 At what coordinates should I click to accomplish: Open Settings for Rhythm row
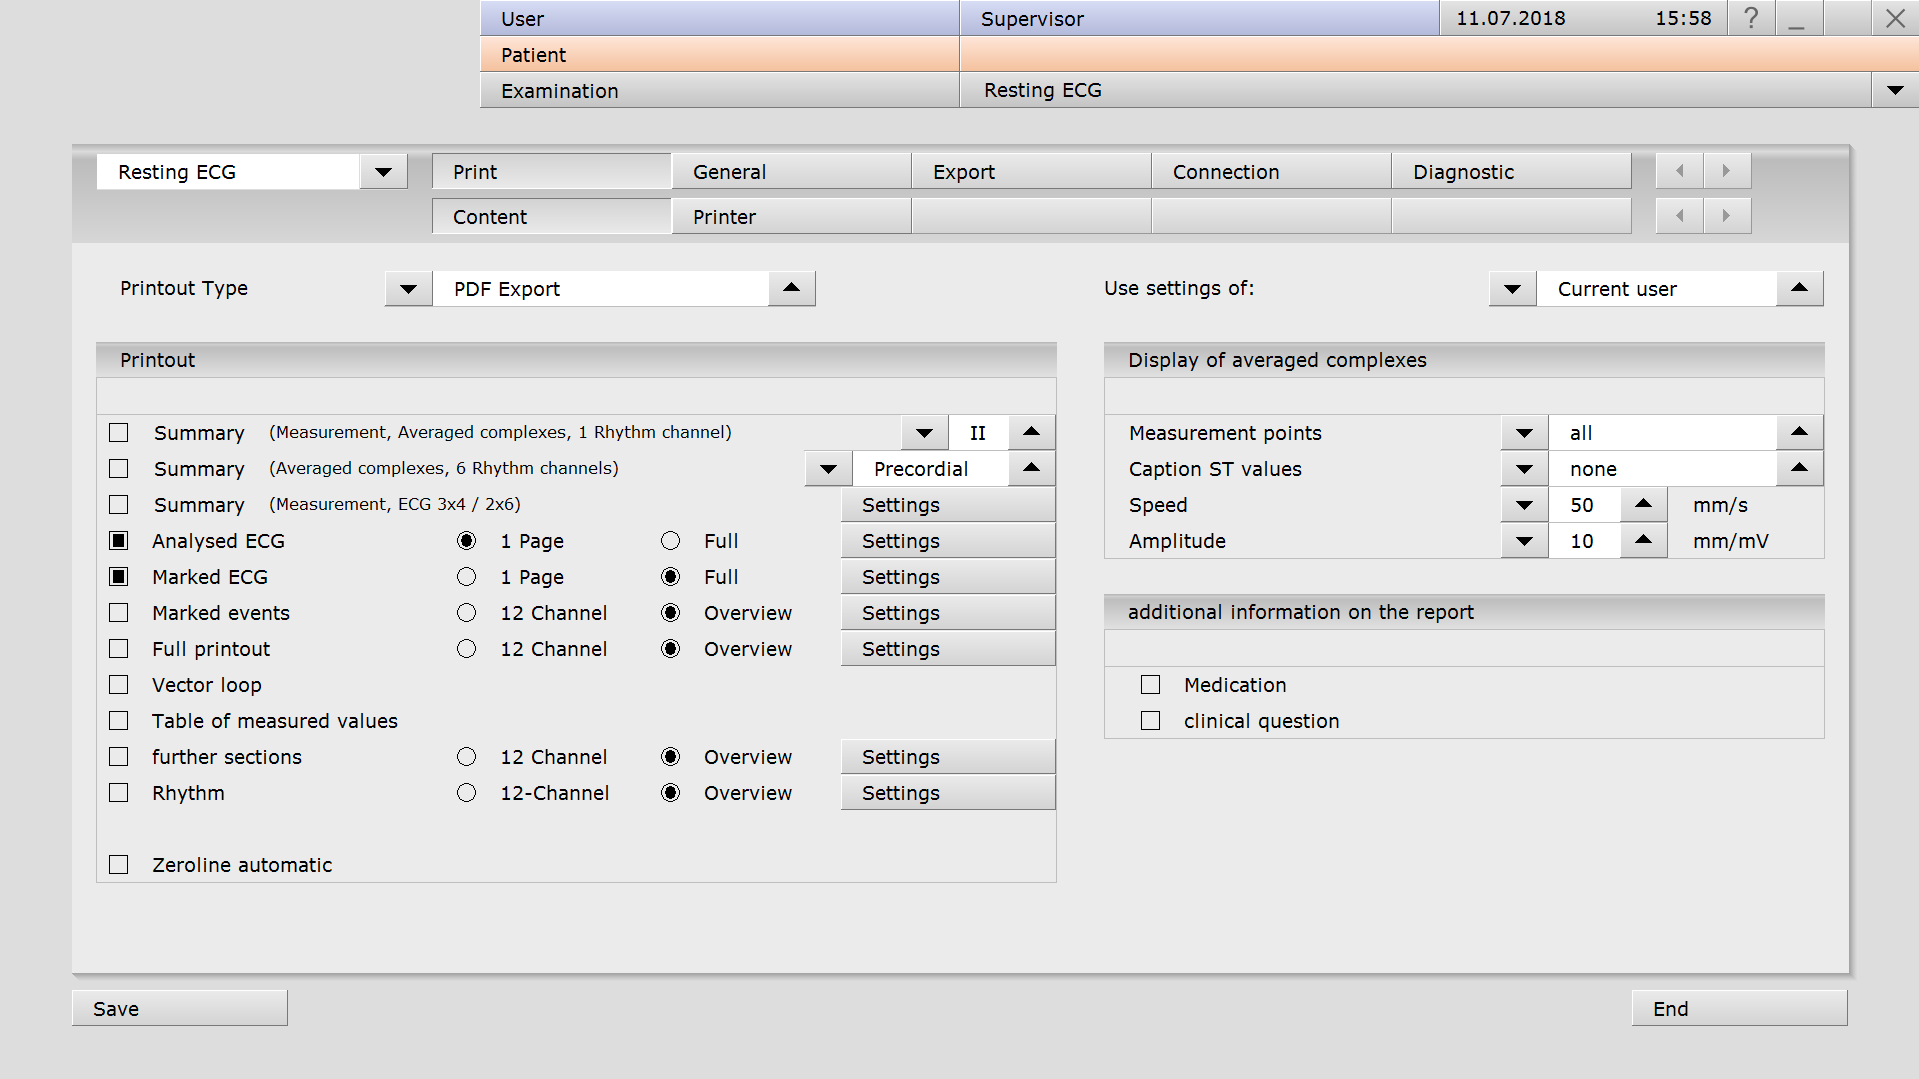[948, 793]
